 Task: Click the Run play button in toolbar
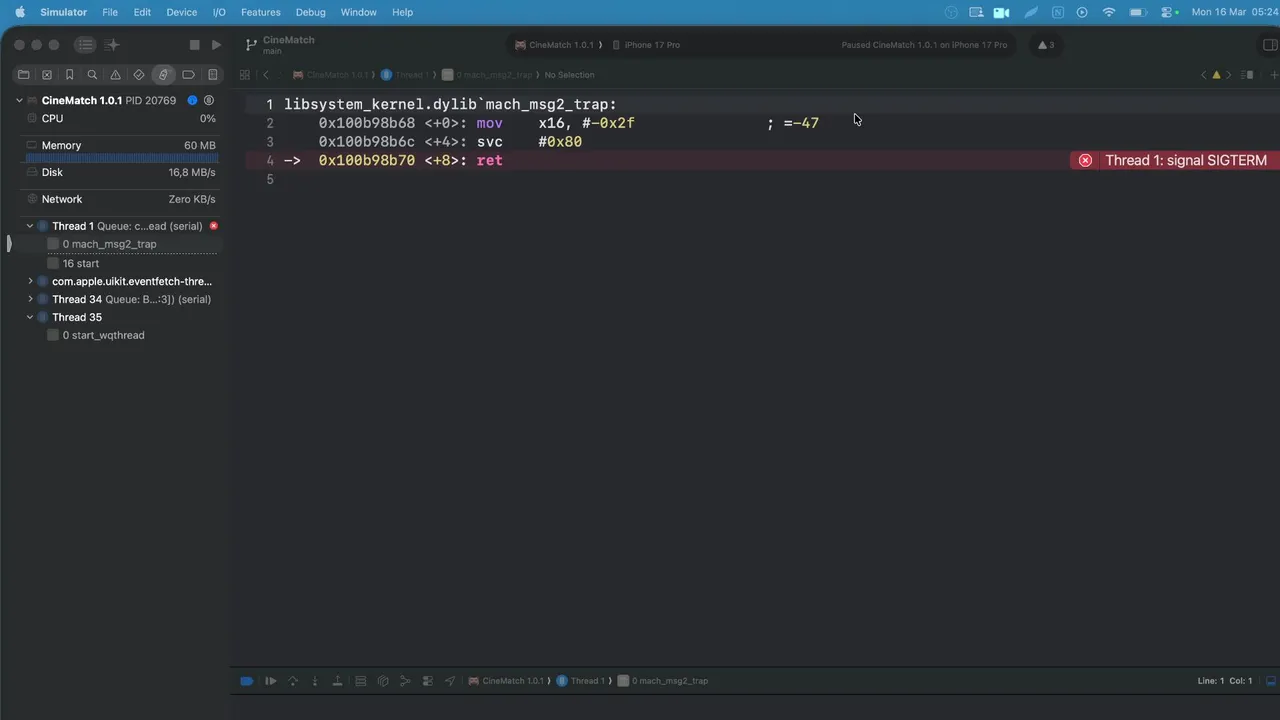pyautogui.click(x=216, y=45)
